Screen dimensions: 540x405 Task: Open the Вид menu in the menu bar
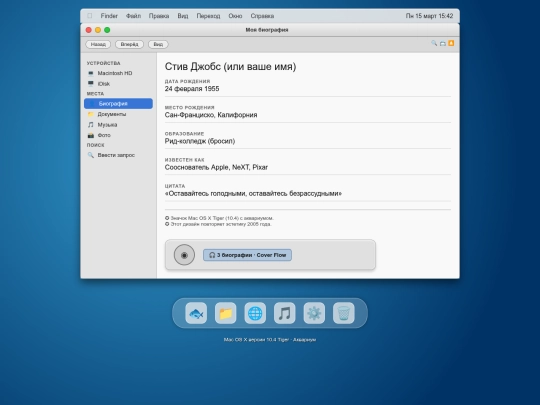[x=183, y=16]
